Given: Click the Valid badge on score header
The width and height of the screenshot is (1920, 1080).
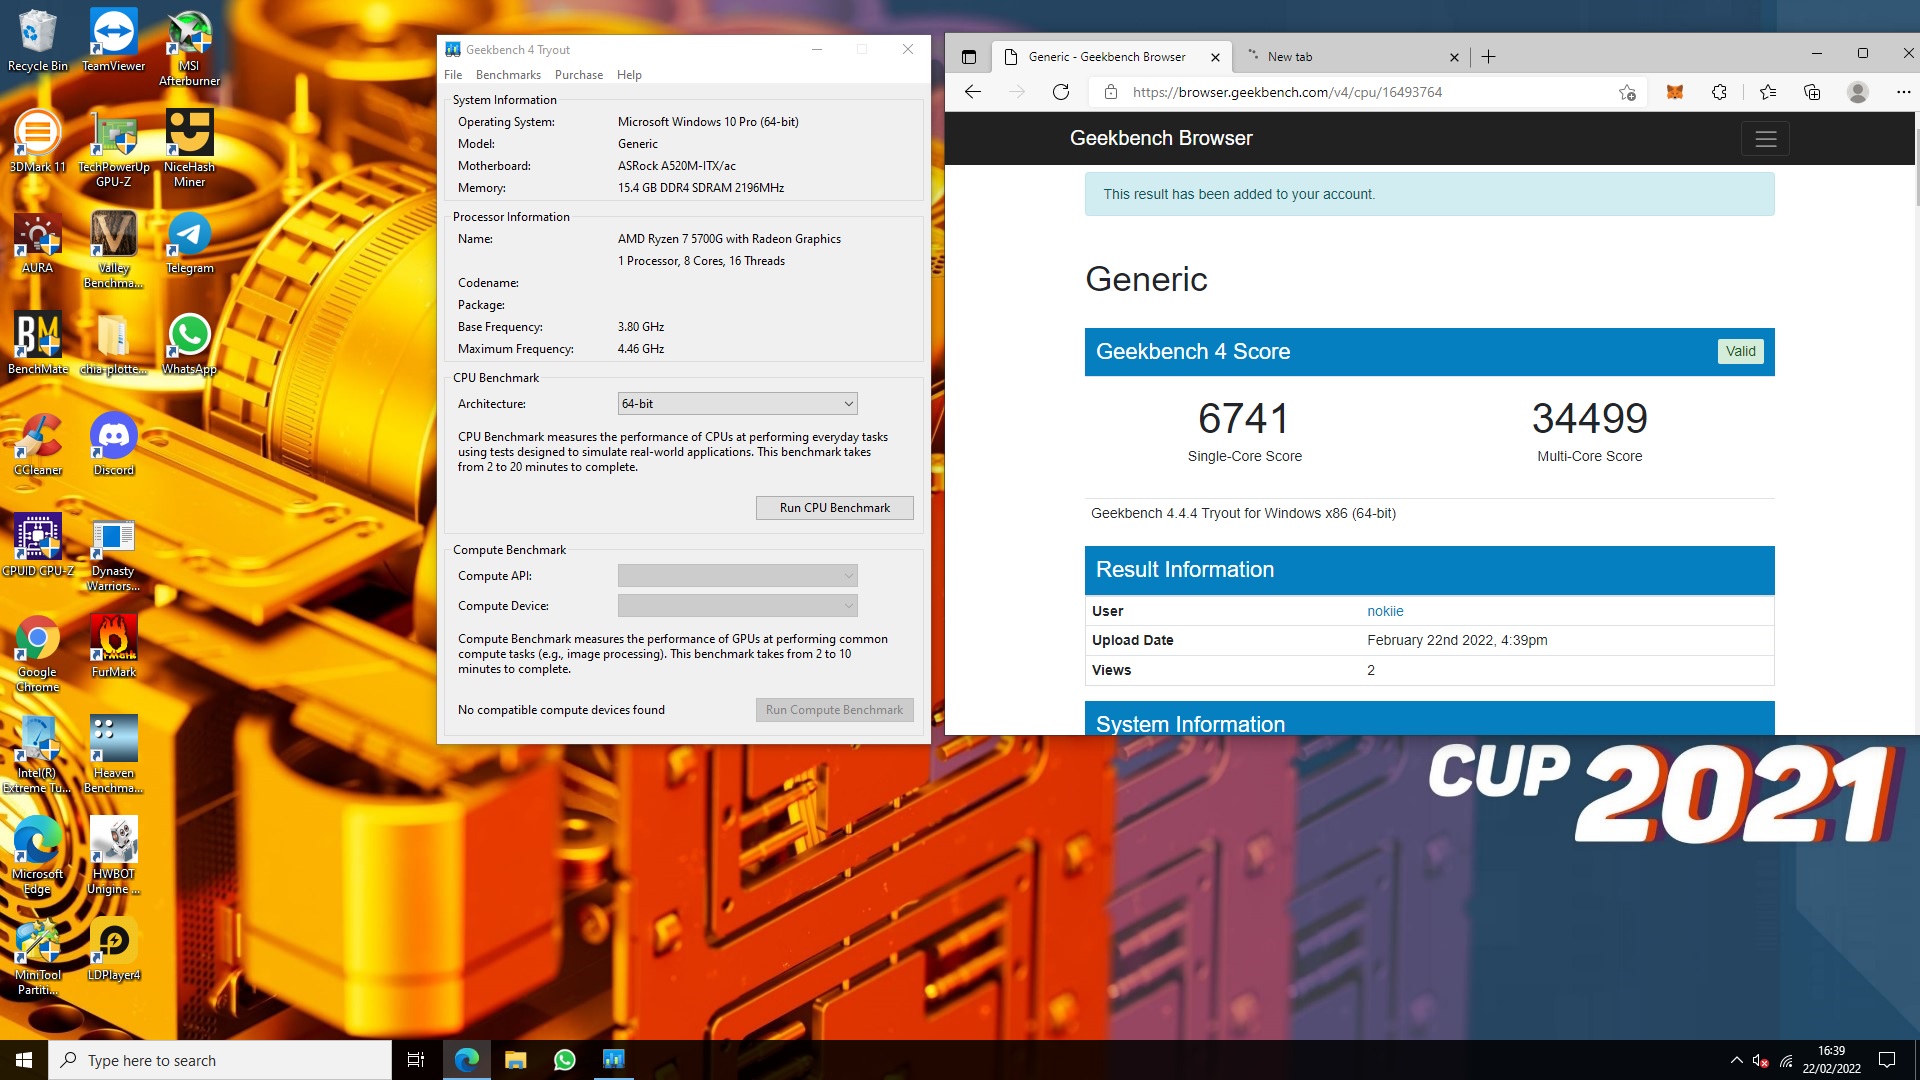Looking at the screenshot, I should [1740, 351].
